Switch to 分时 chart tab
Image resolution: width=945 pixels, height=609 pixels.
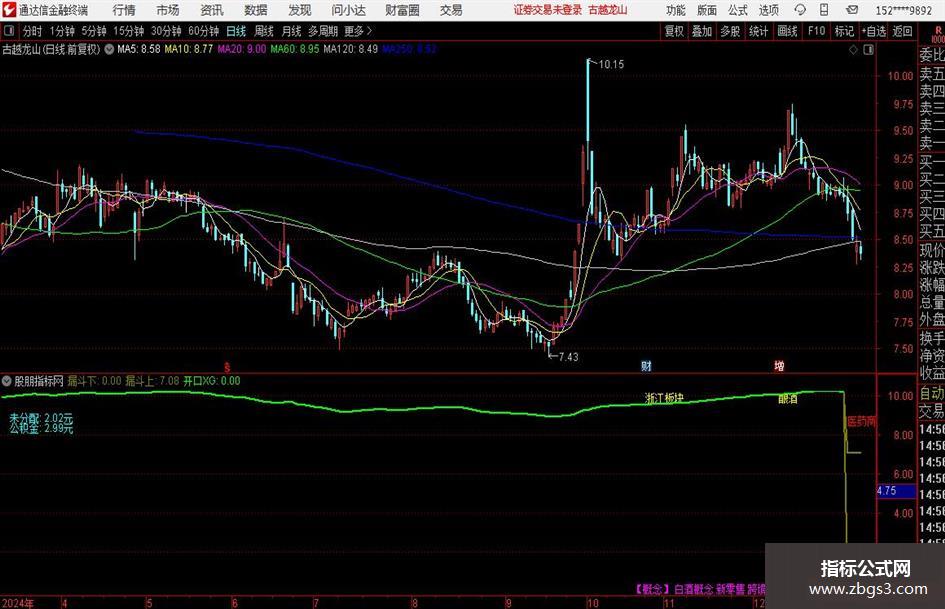33,31
